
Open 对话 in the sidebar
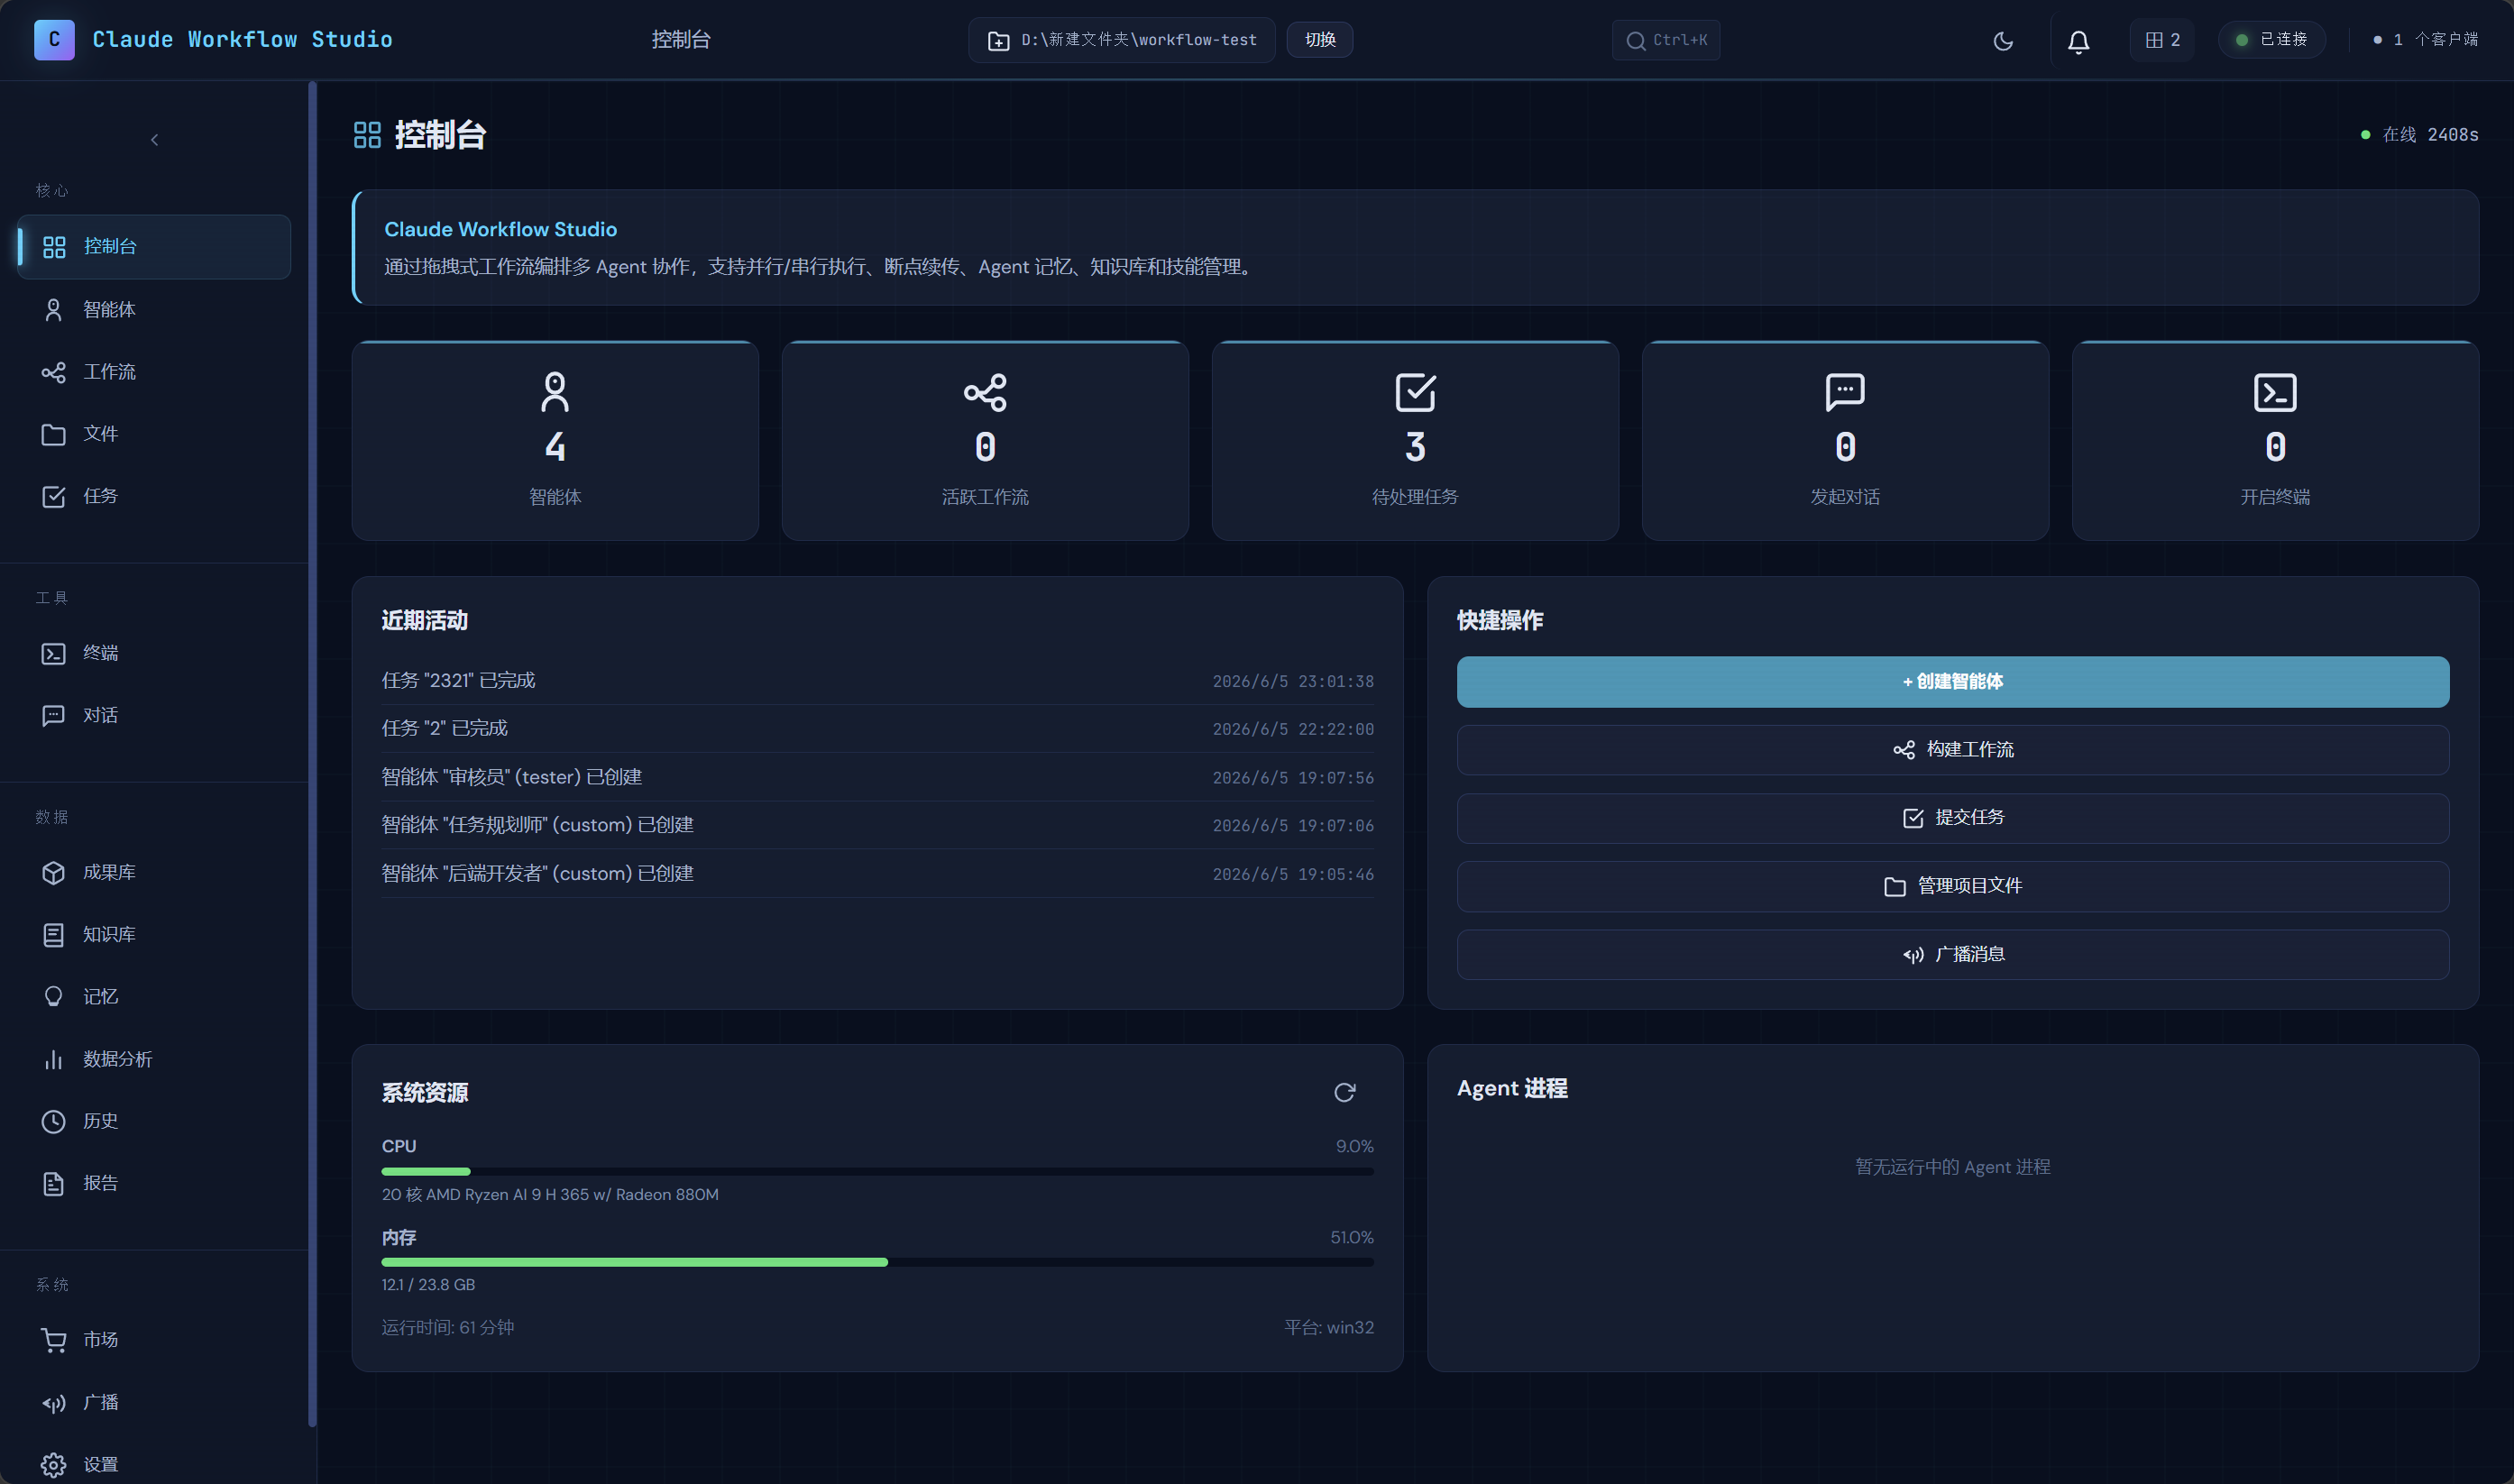154,715
